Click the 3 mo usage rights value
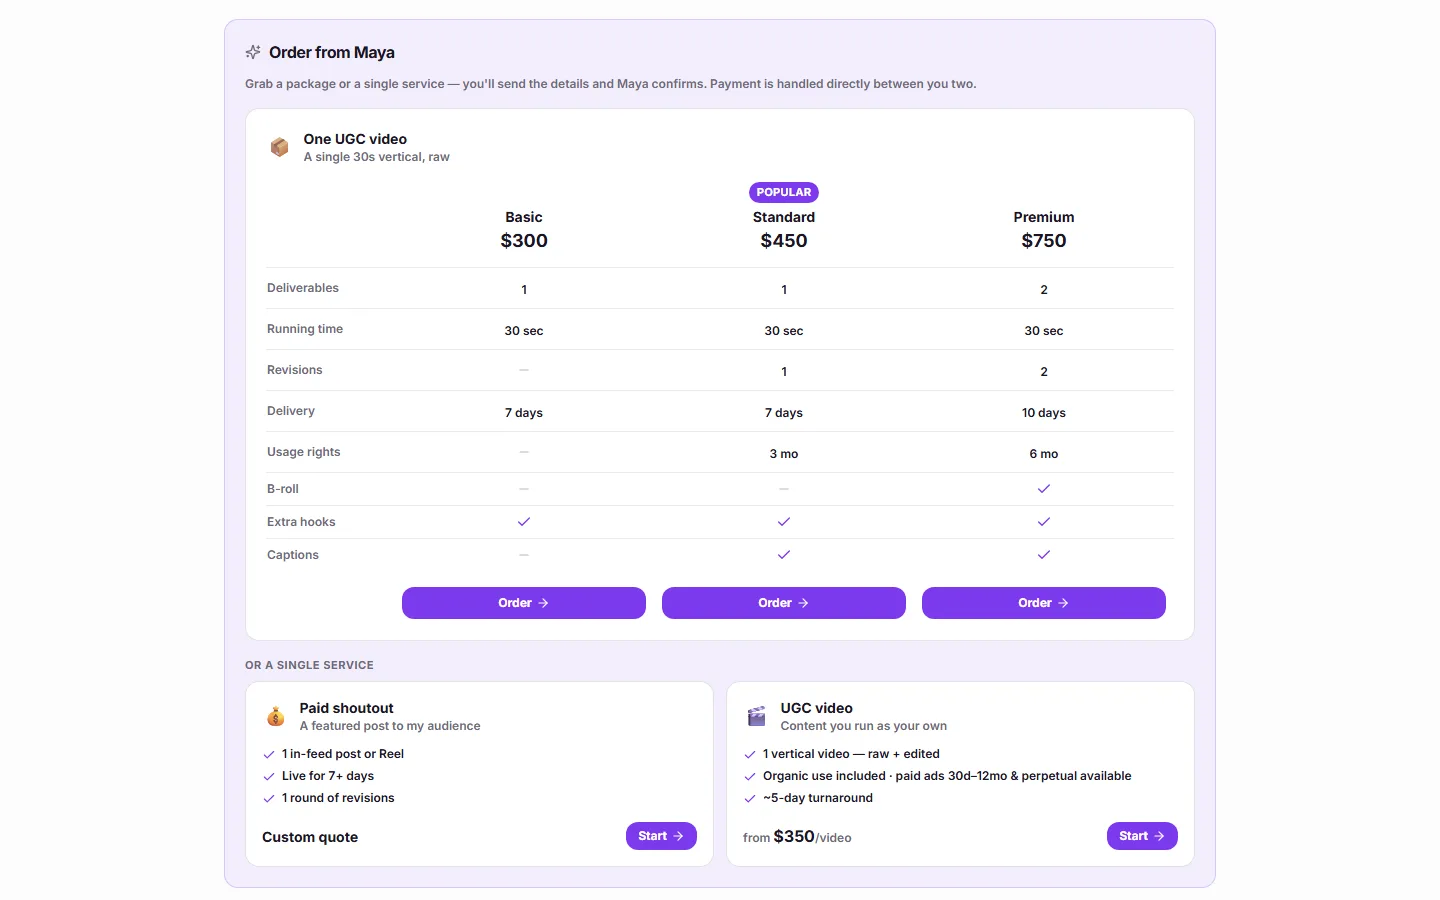The image size is (1440, 900). click(x=784, y=454)
